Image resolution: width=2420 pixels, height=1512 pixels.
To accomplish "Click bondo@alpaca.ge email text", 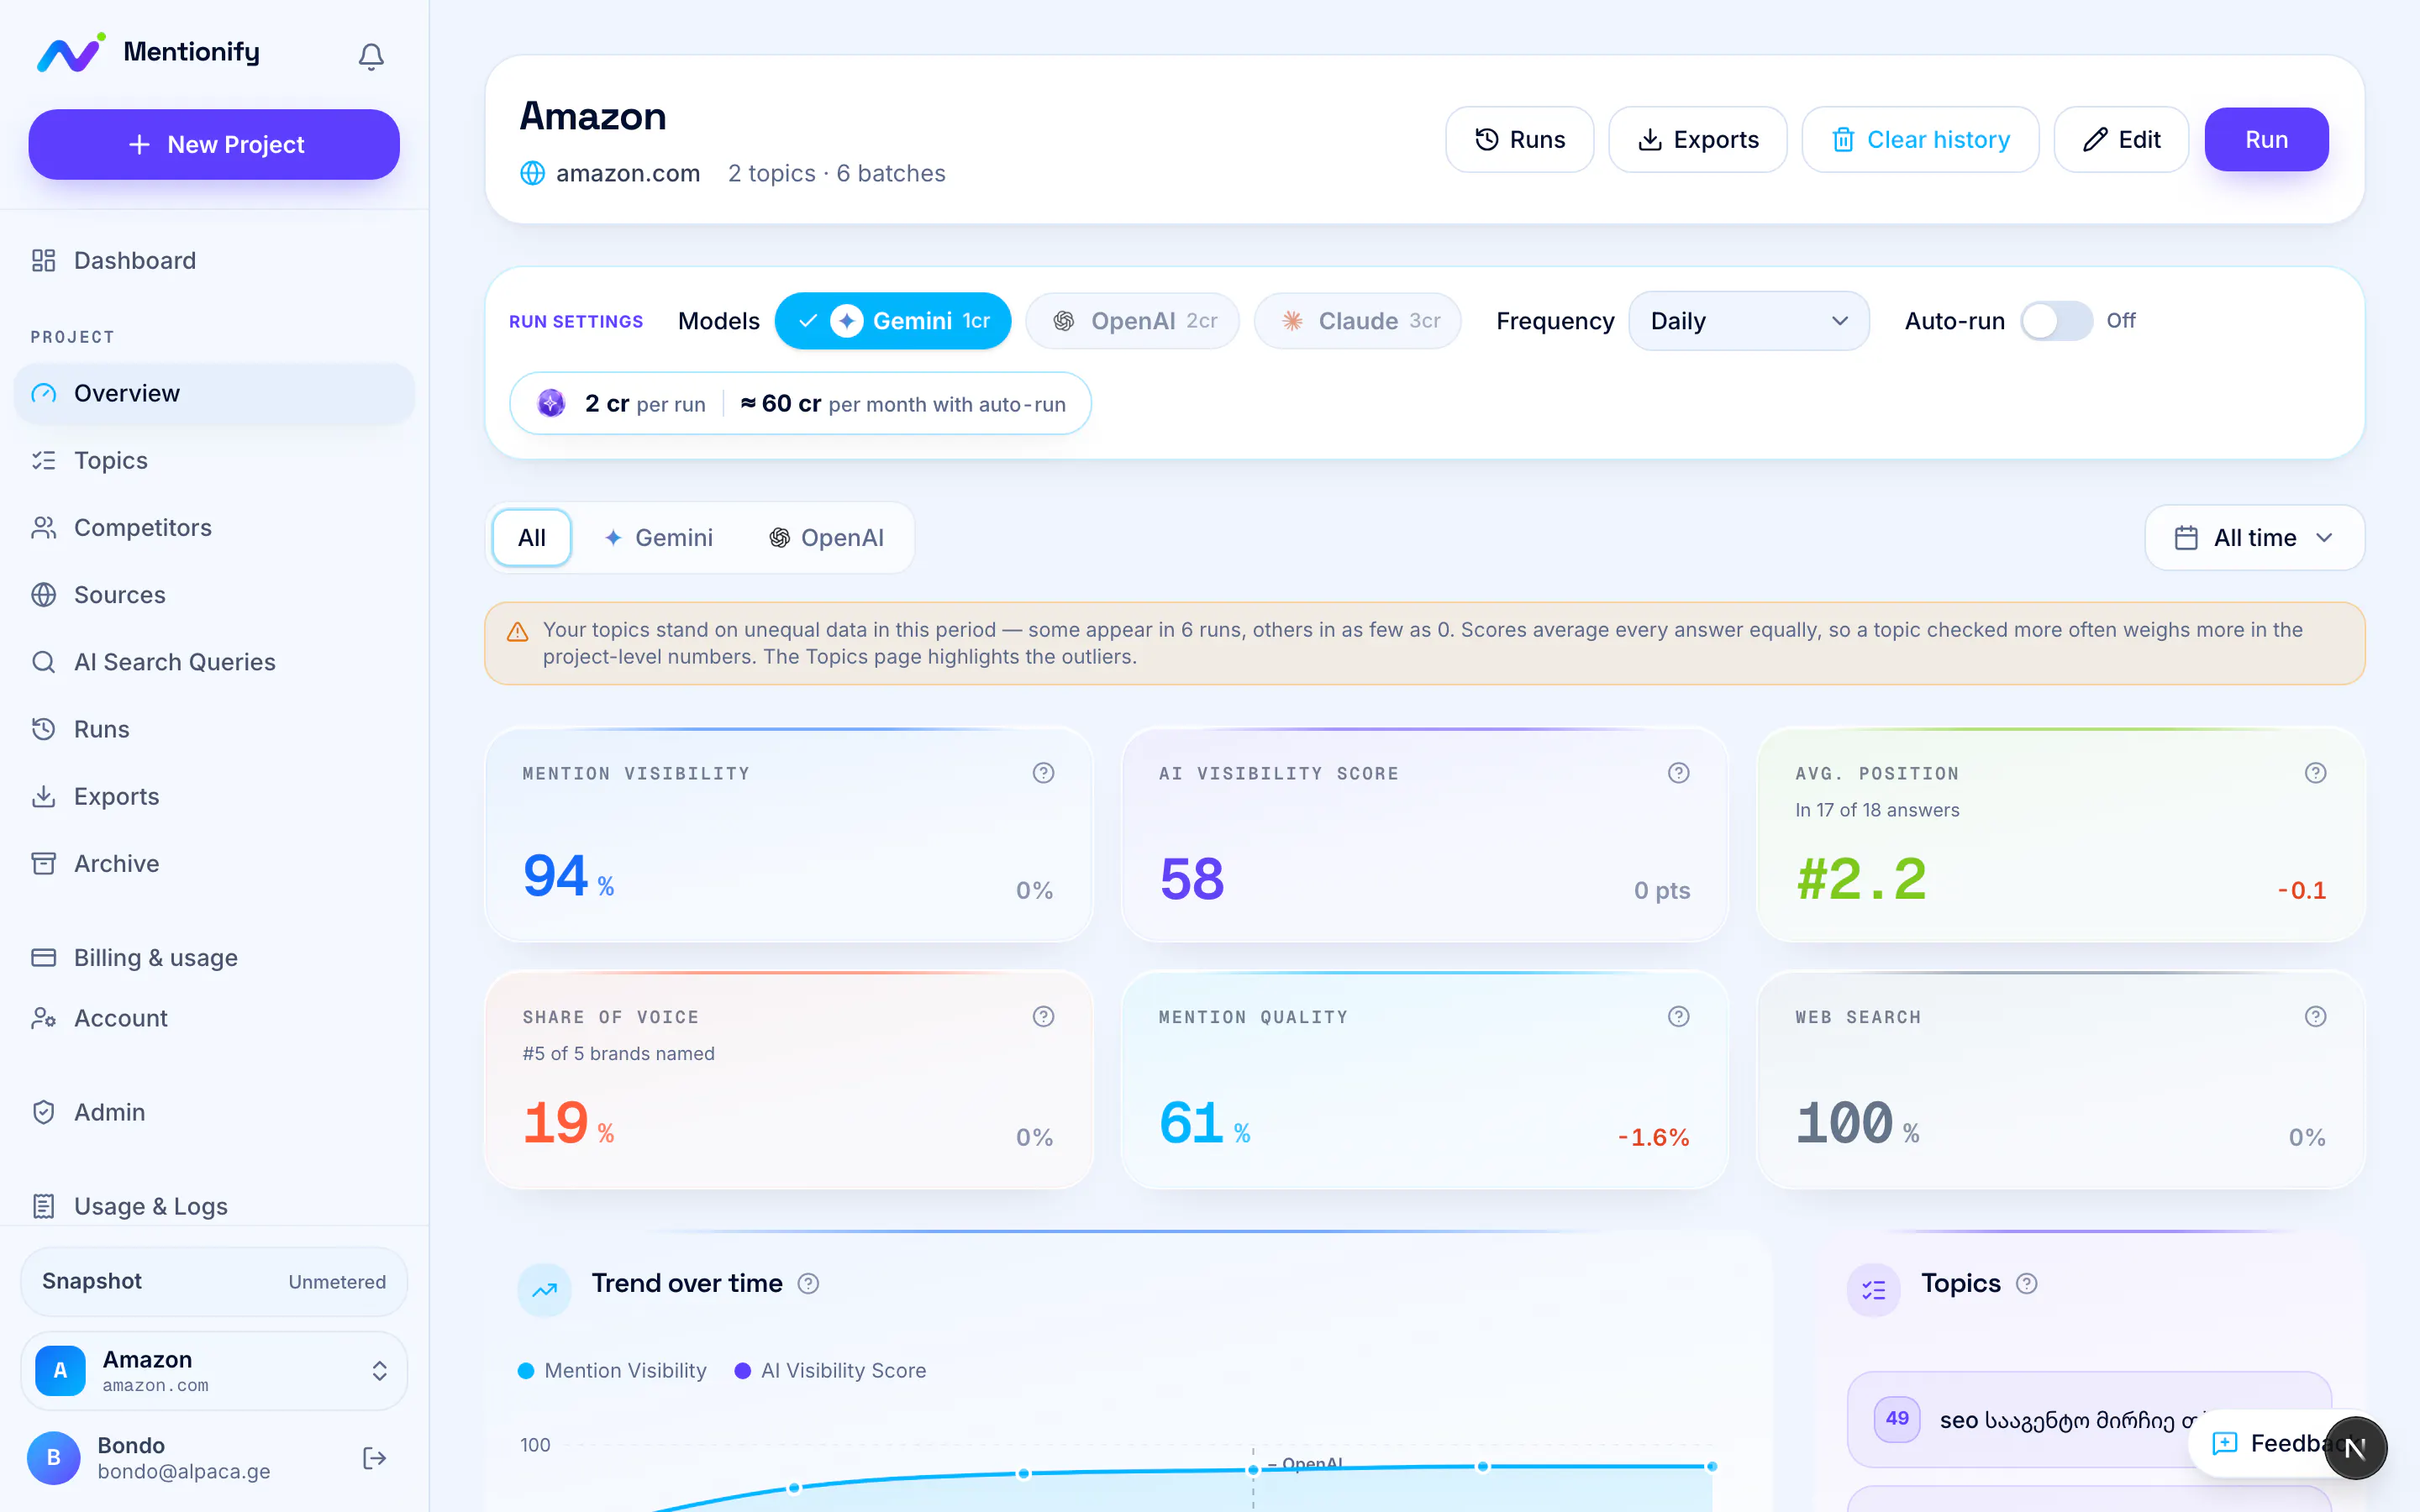I will 184,1472.
